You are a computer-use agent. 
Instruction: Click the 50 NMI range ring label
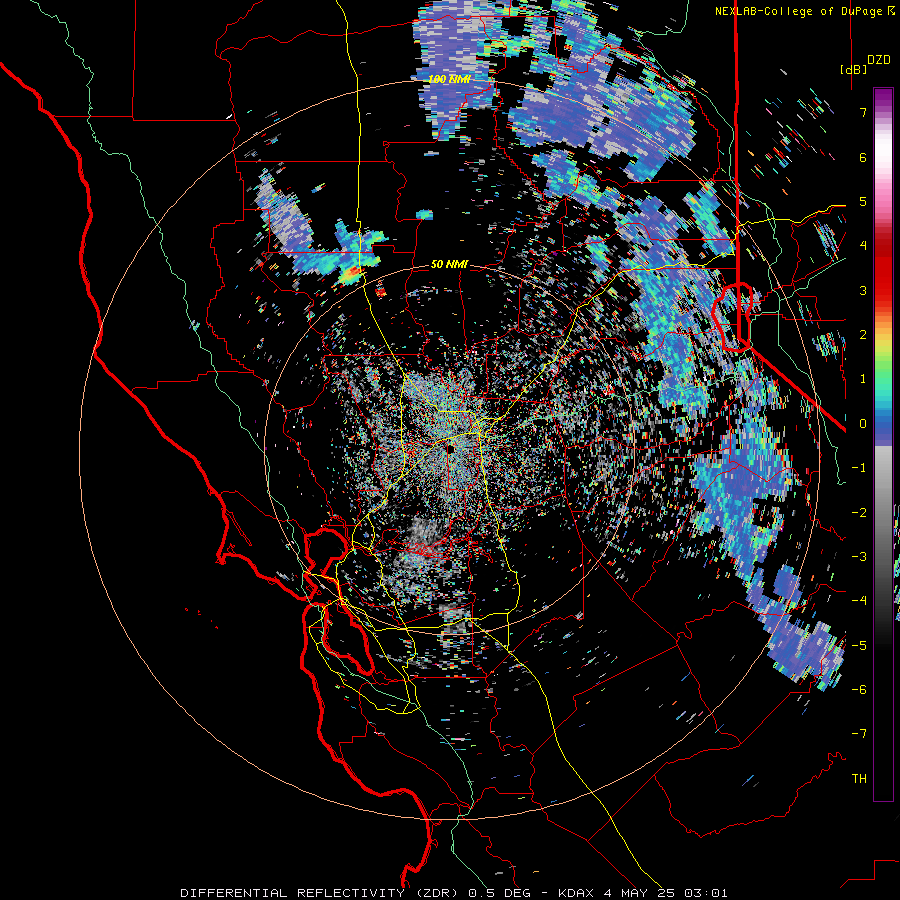click(x=449, y=264)
